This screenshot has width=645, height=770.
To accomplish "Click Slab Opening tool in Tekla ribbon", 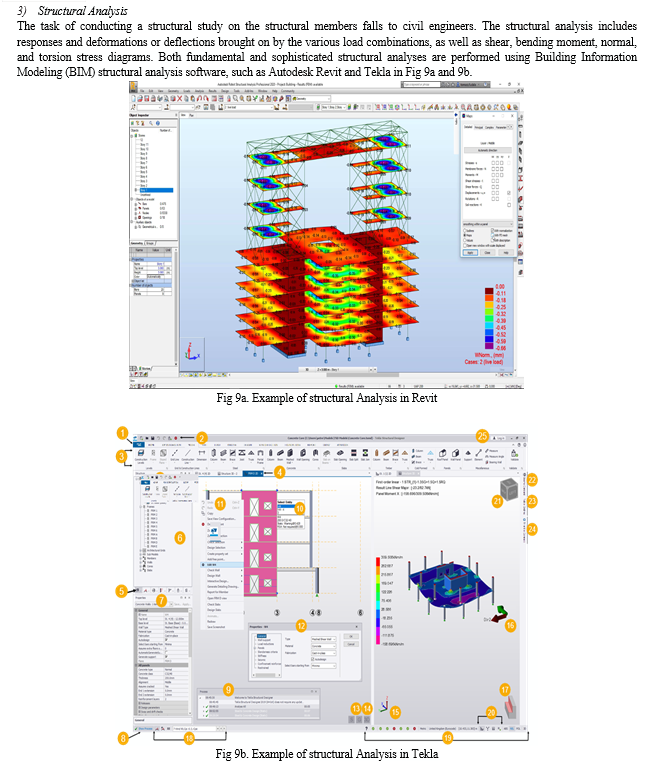I will point(340,456).
